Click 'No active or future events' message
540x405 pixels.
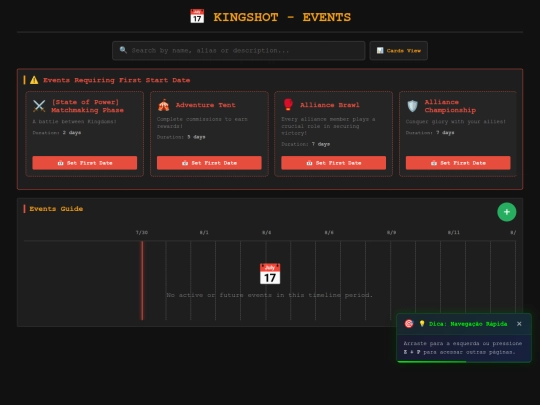[x=270, y=295]
